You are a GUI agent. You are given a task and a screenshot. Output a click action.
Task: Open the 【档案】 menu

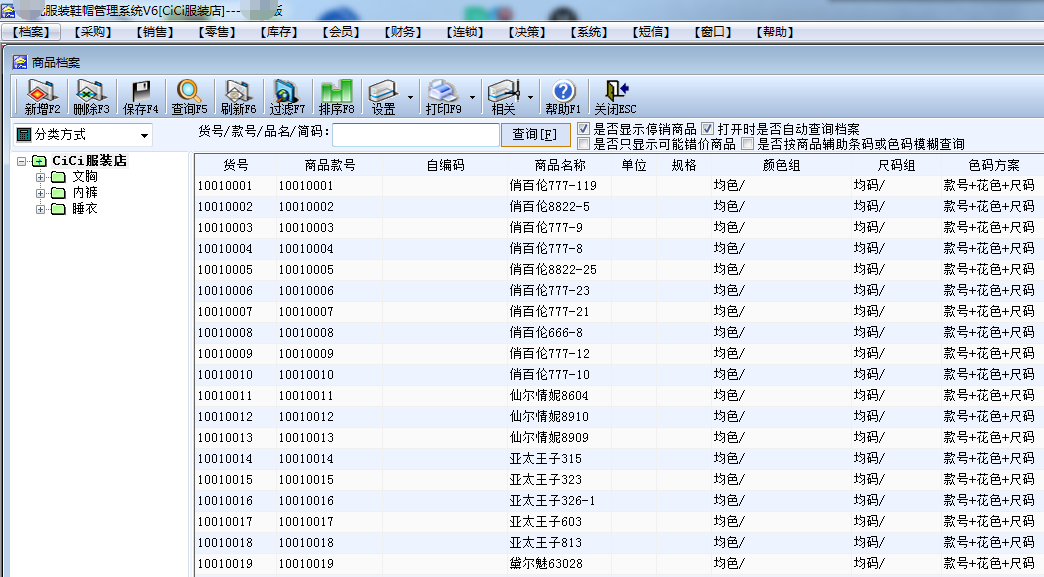31,32
